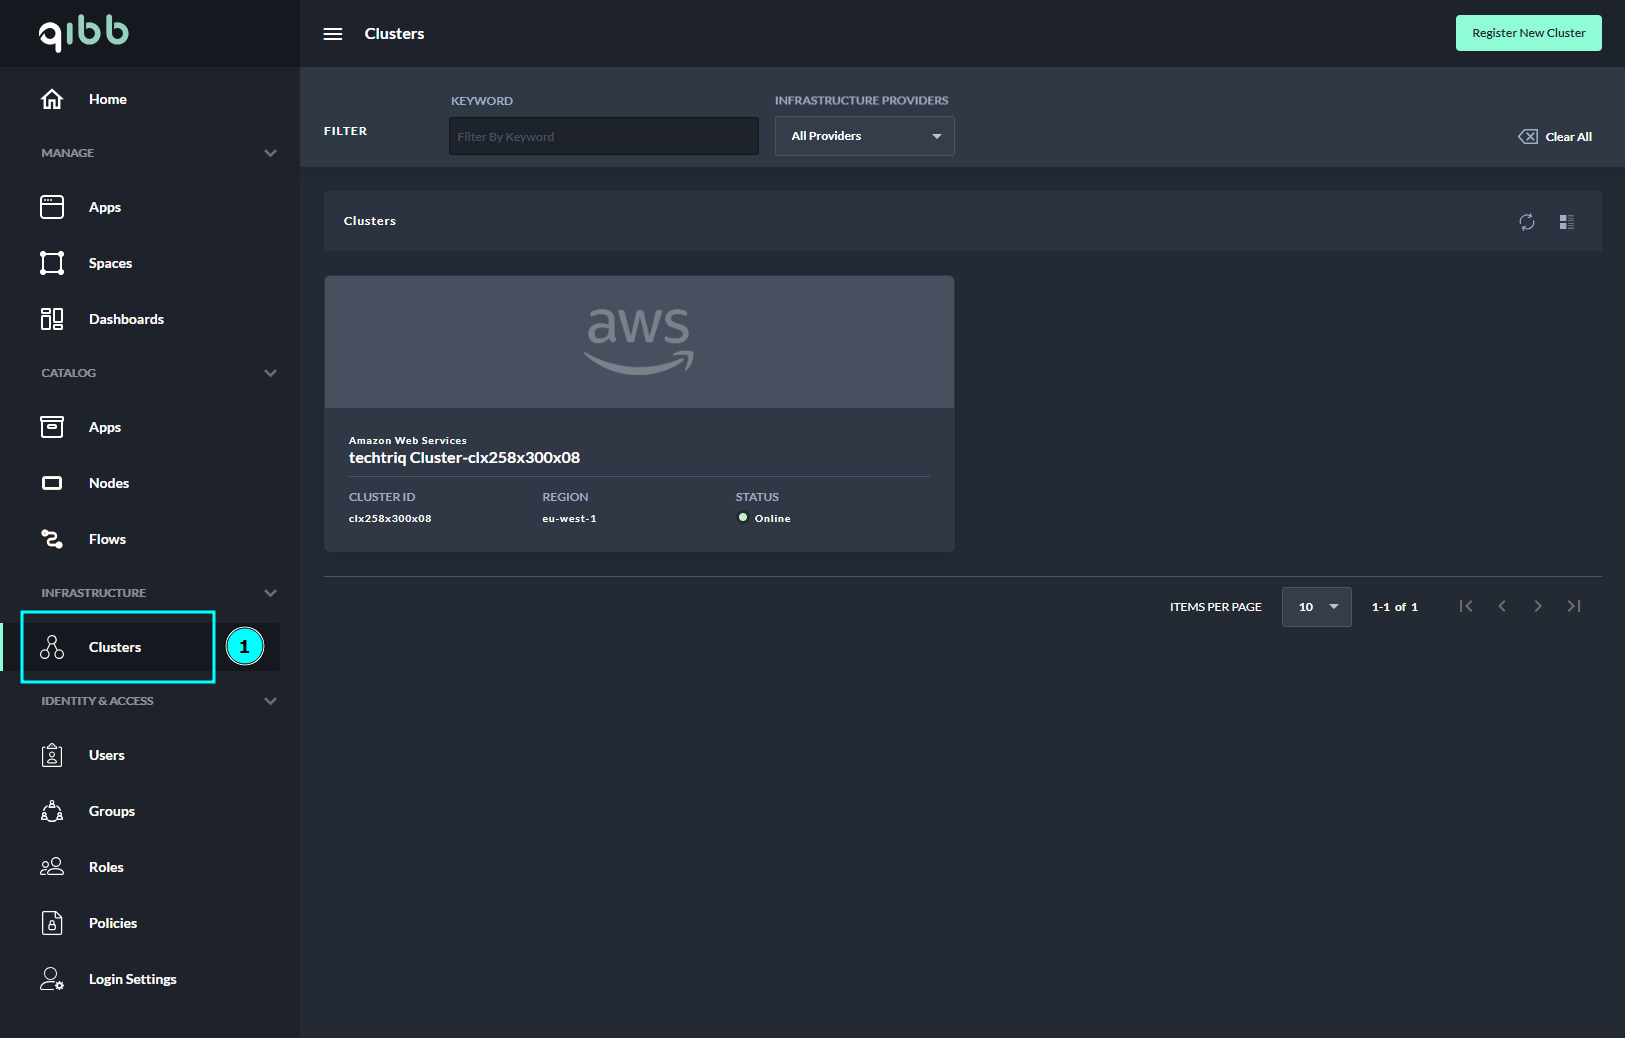Image resolution: width=1625 pixels, height=1038 pixels.
Task: Open Login Settings in the sidebar
Action: pos(132,979)
